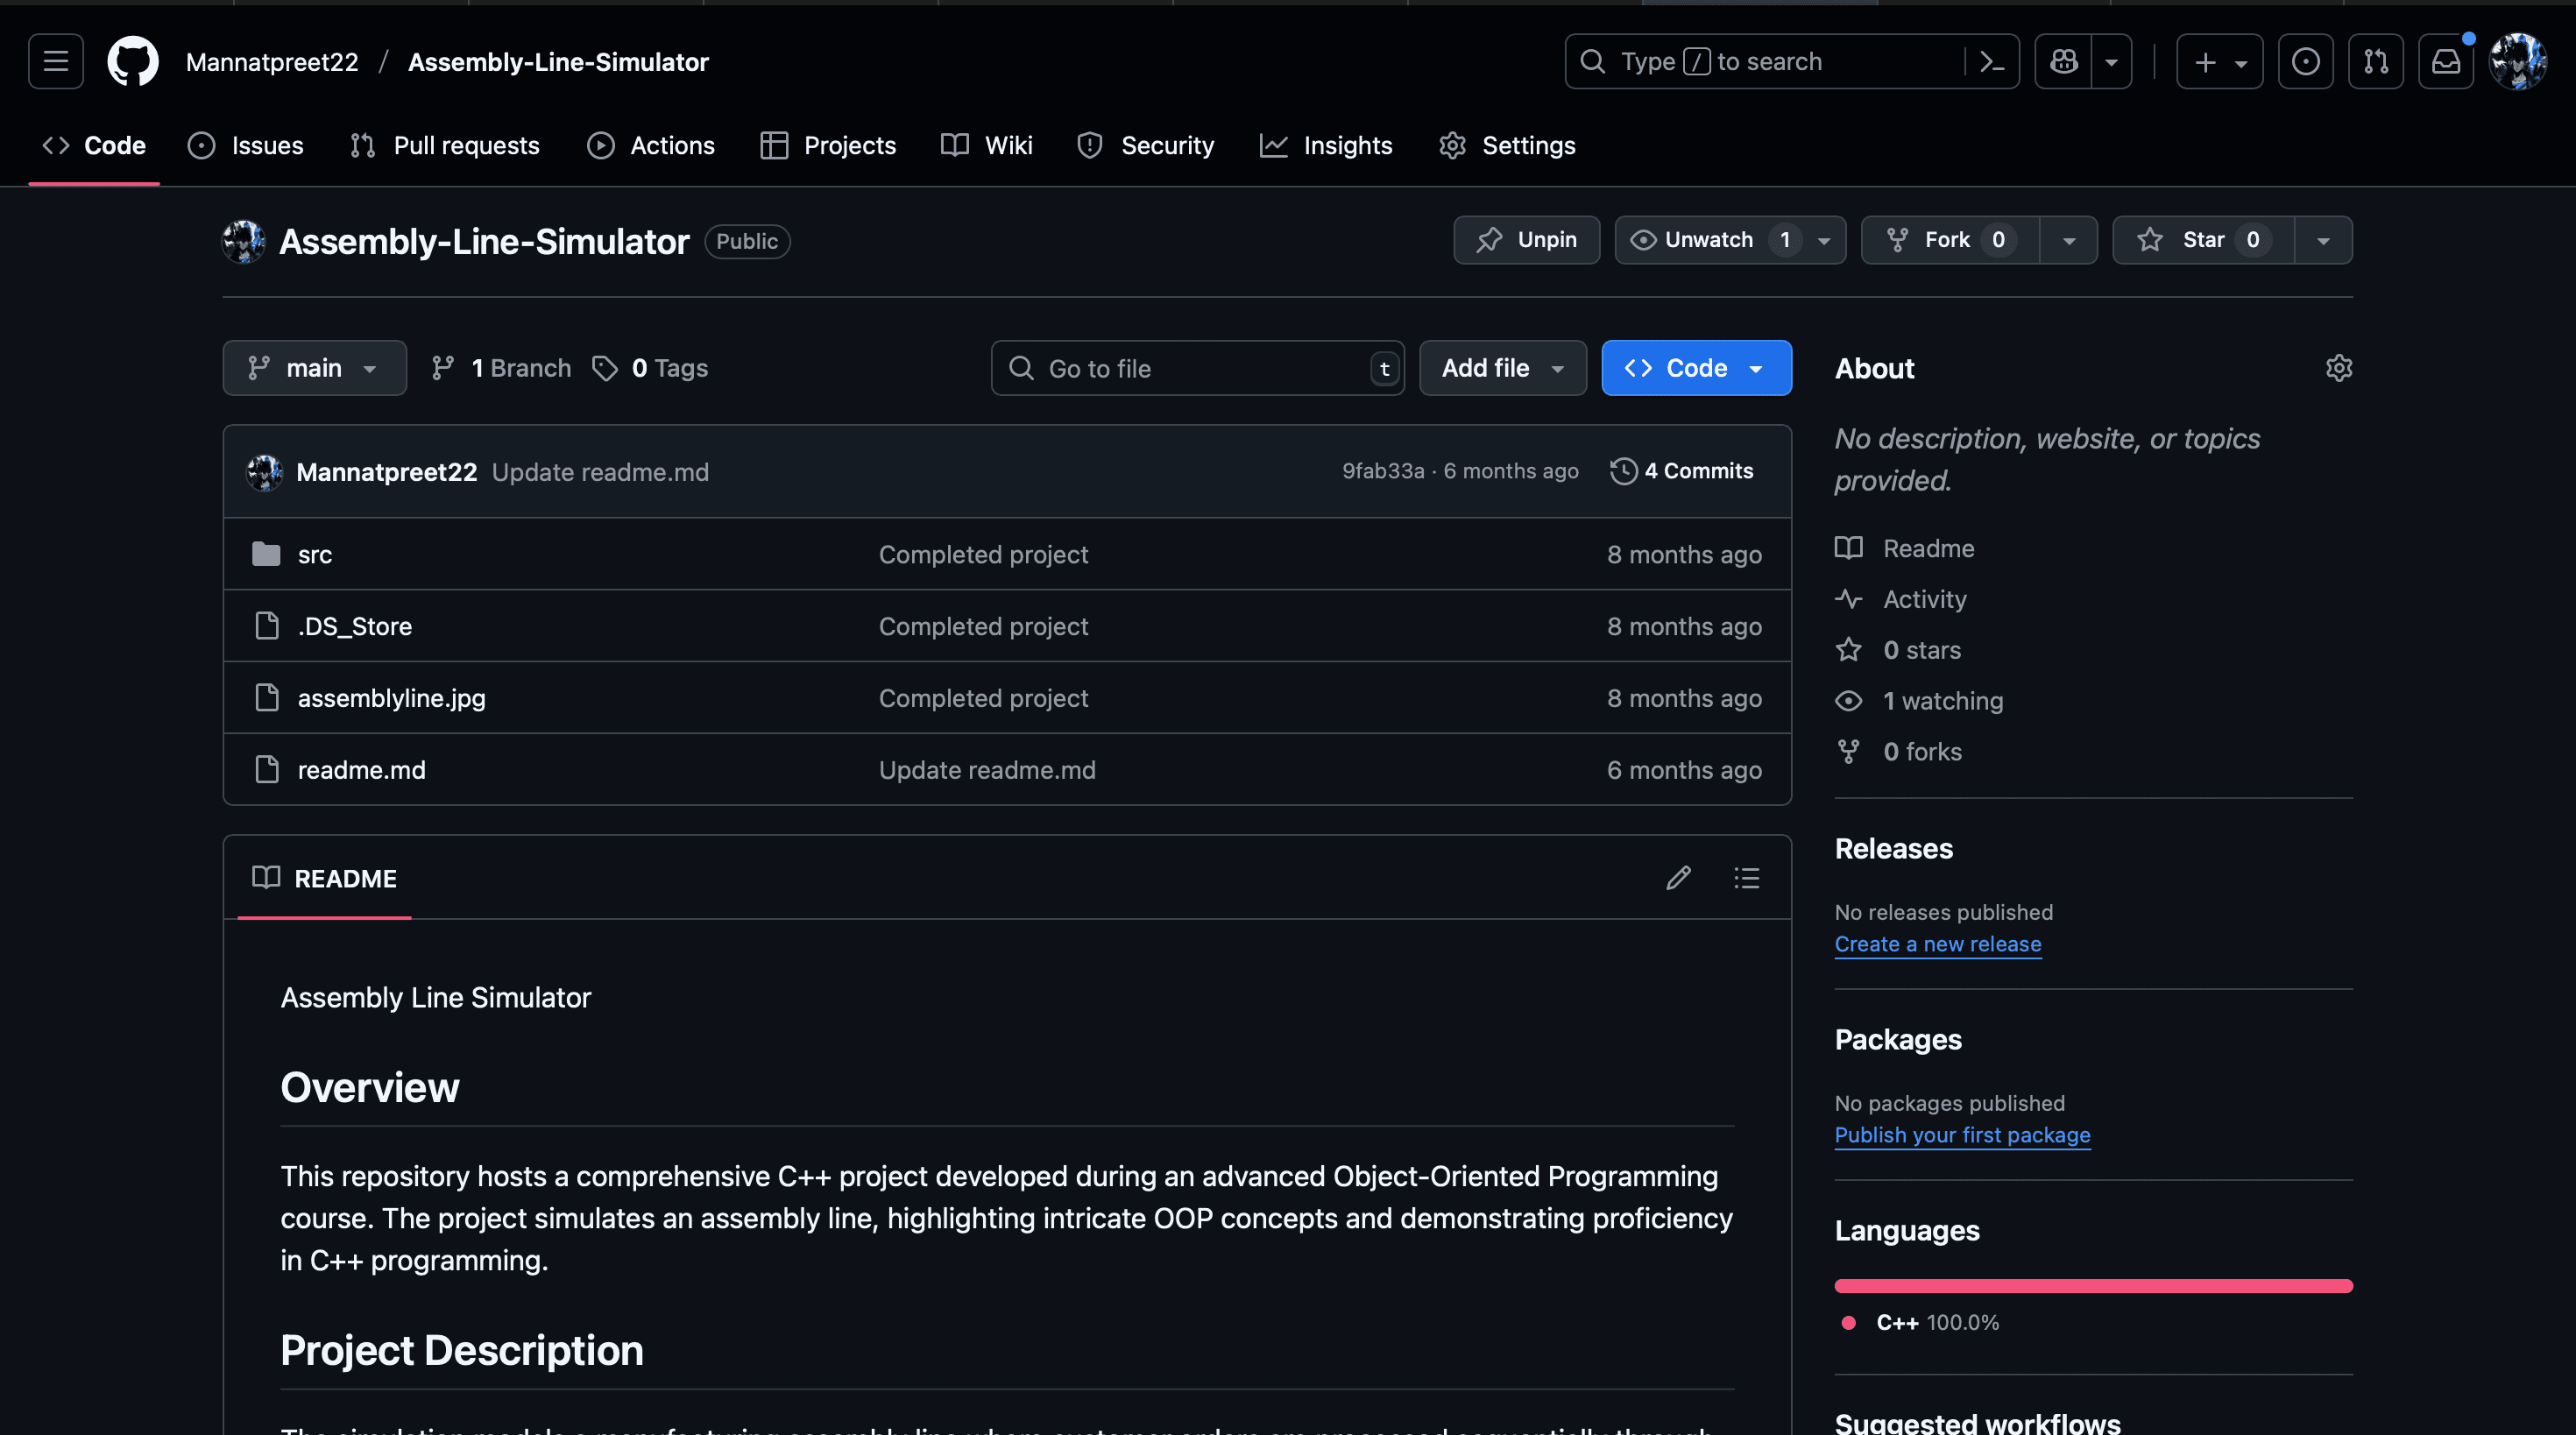View 1 watching in About sidebar
The width and height of the screenshot is (2576, 1435).
(1919, 701)
